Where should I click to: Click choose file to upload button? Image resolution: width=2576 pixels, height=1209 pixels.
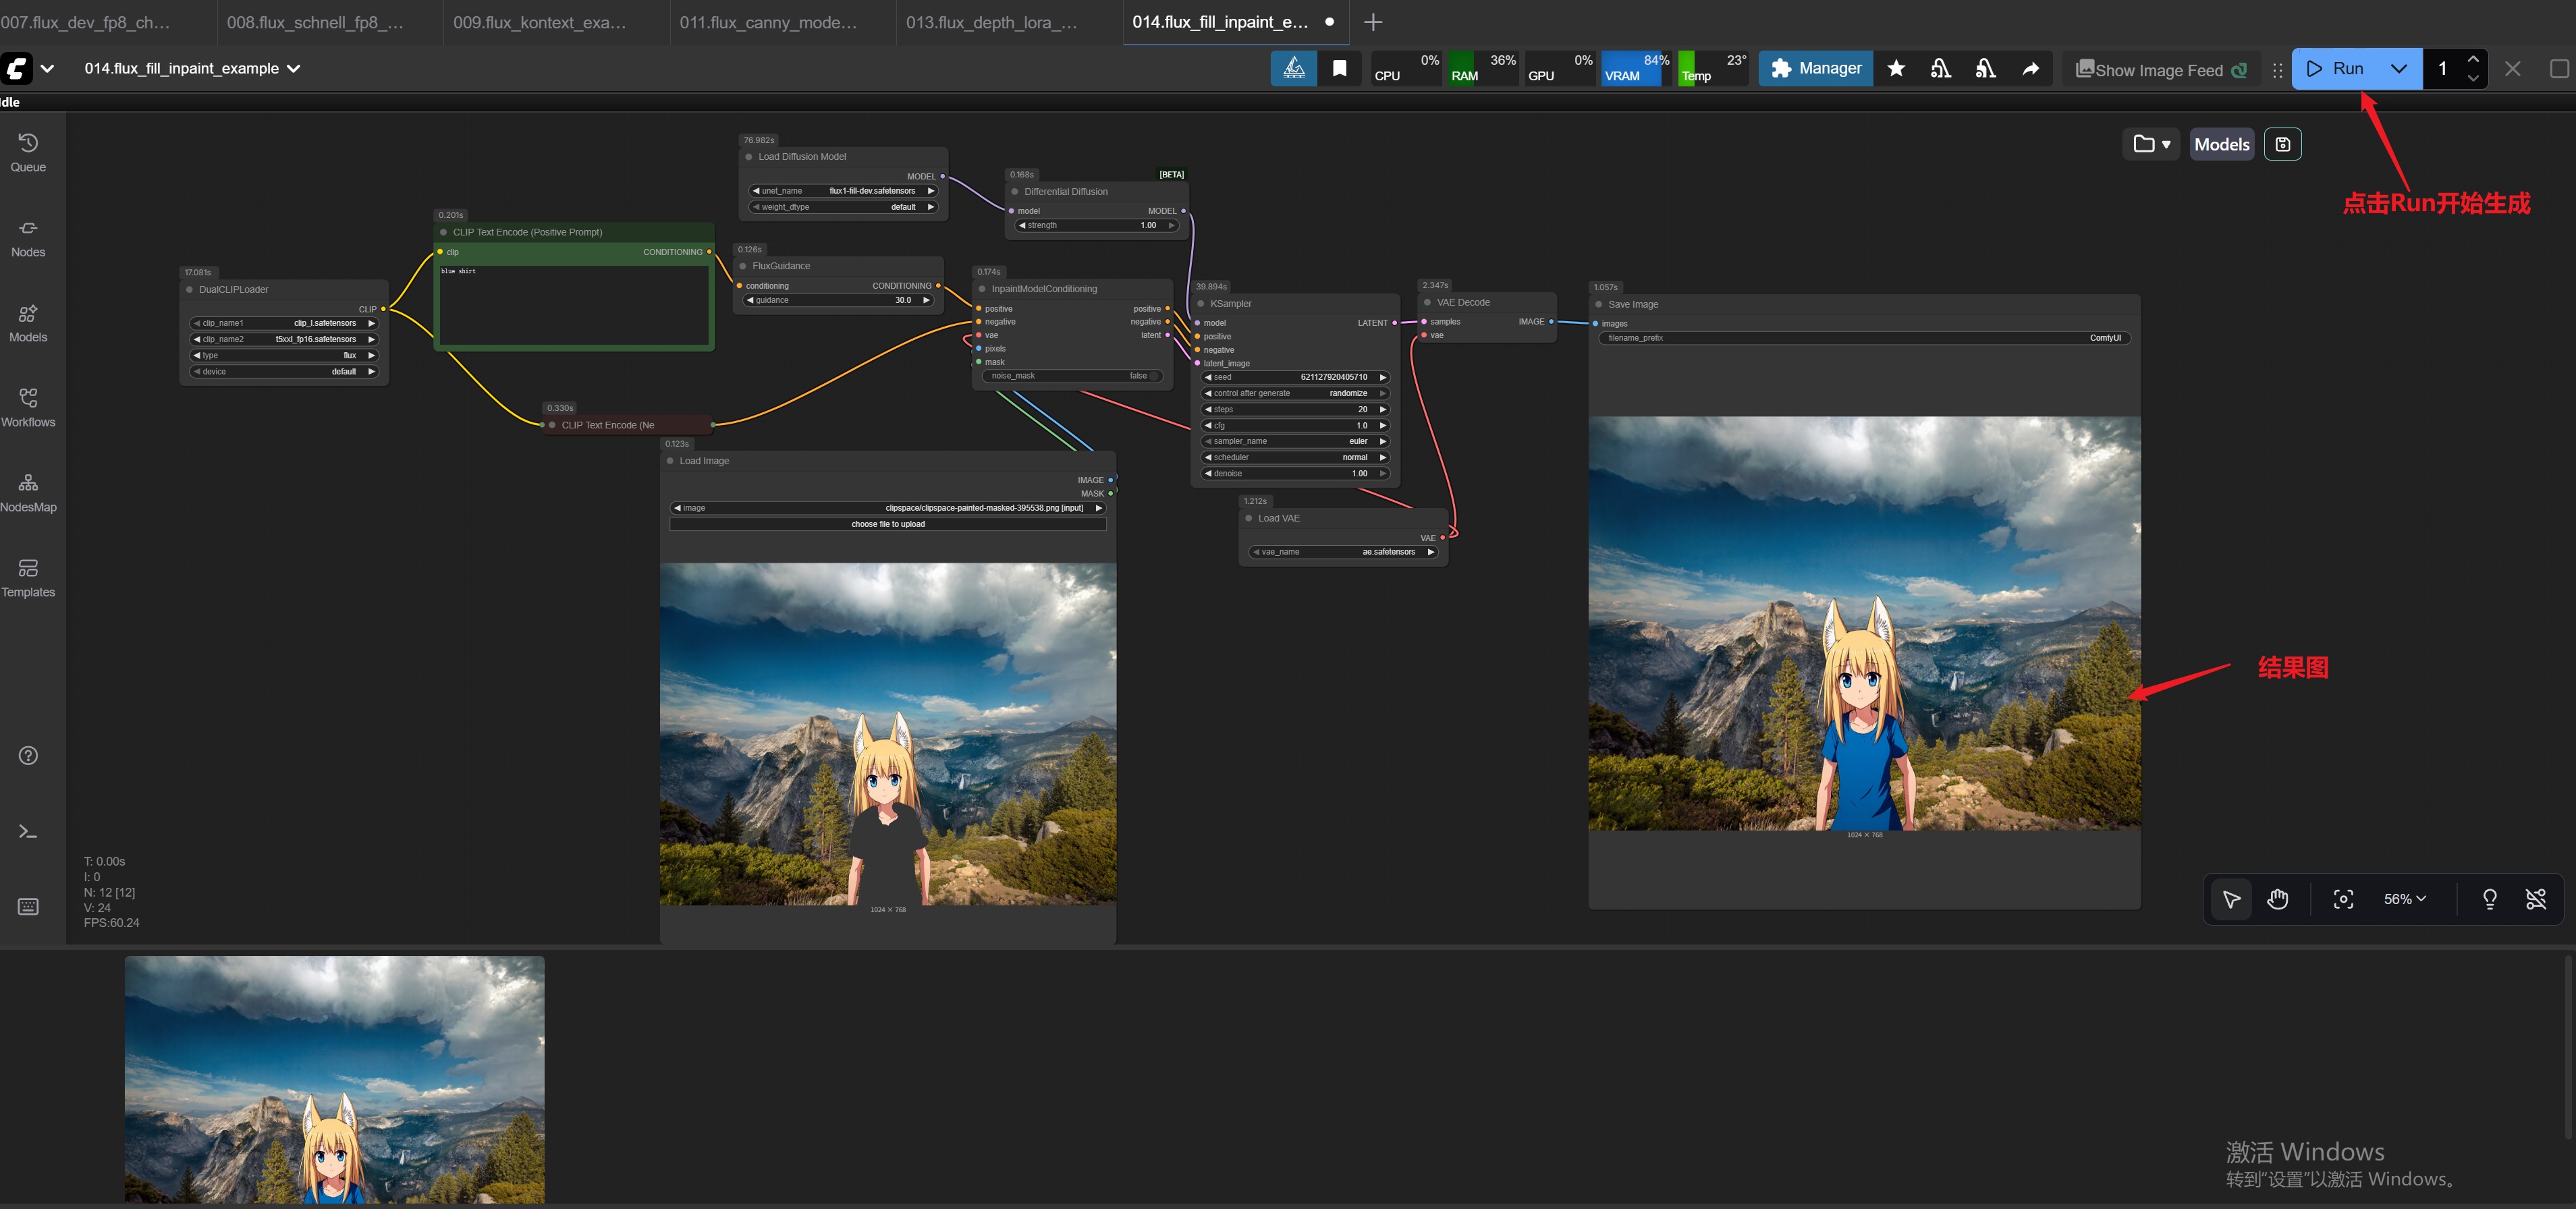[x=887, y=524]
